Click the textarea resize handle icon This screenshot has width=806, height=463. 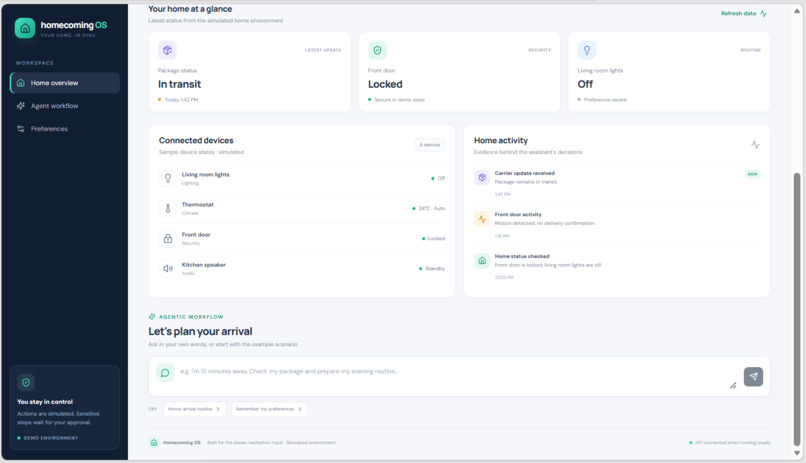tap(733, 385)
